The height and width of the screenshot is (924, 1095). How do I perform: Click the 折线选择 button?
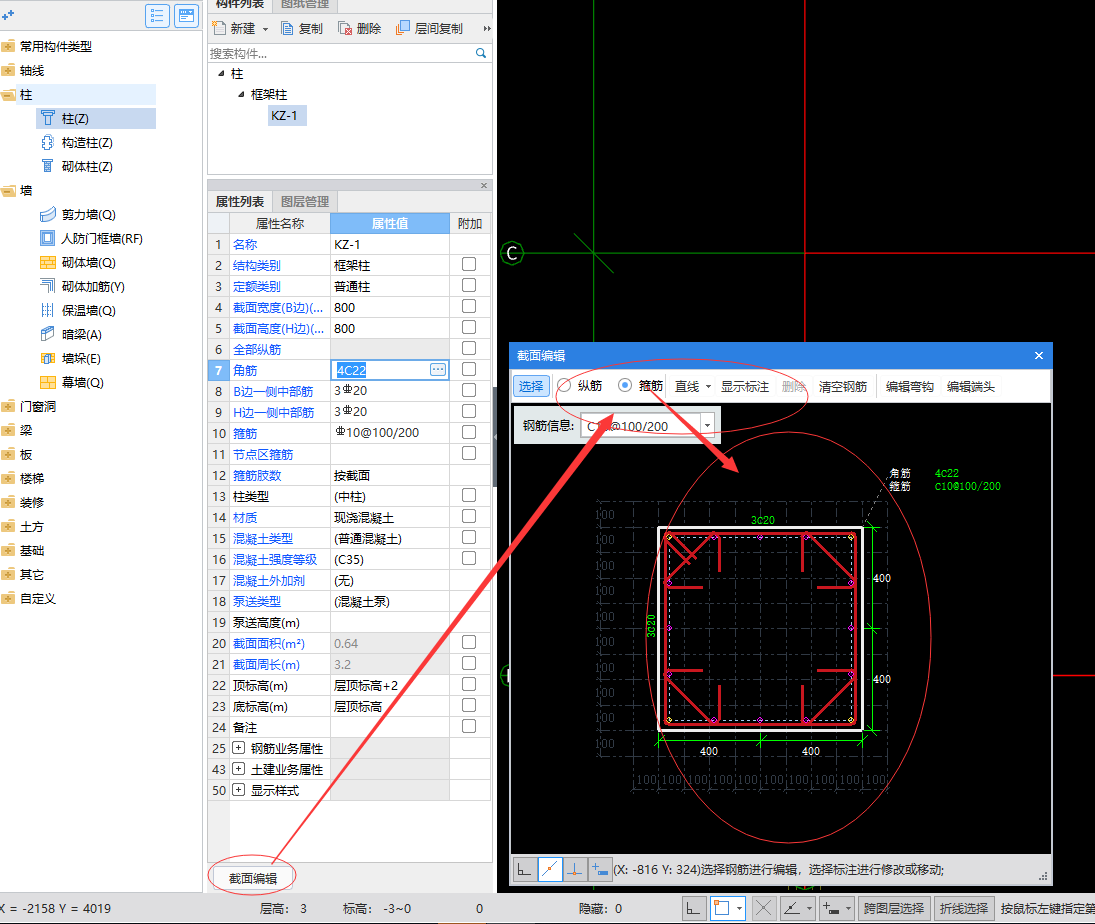(x=964, y=908)
